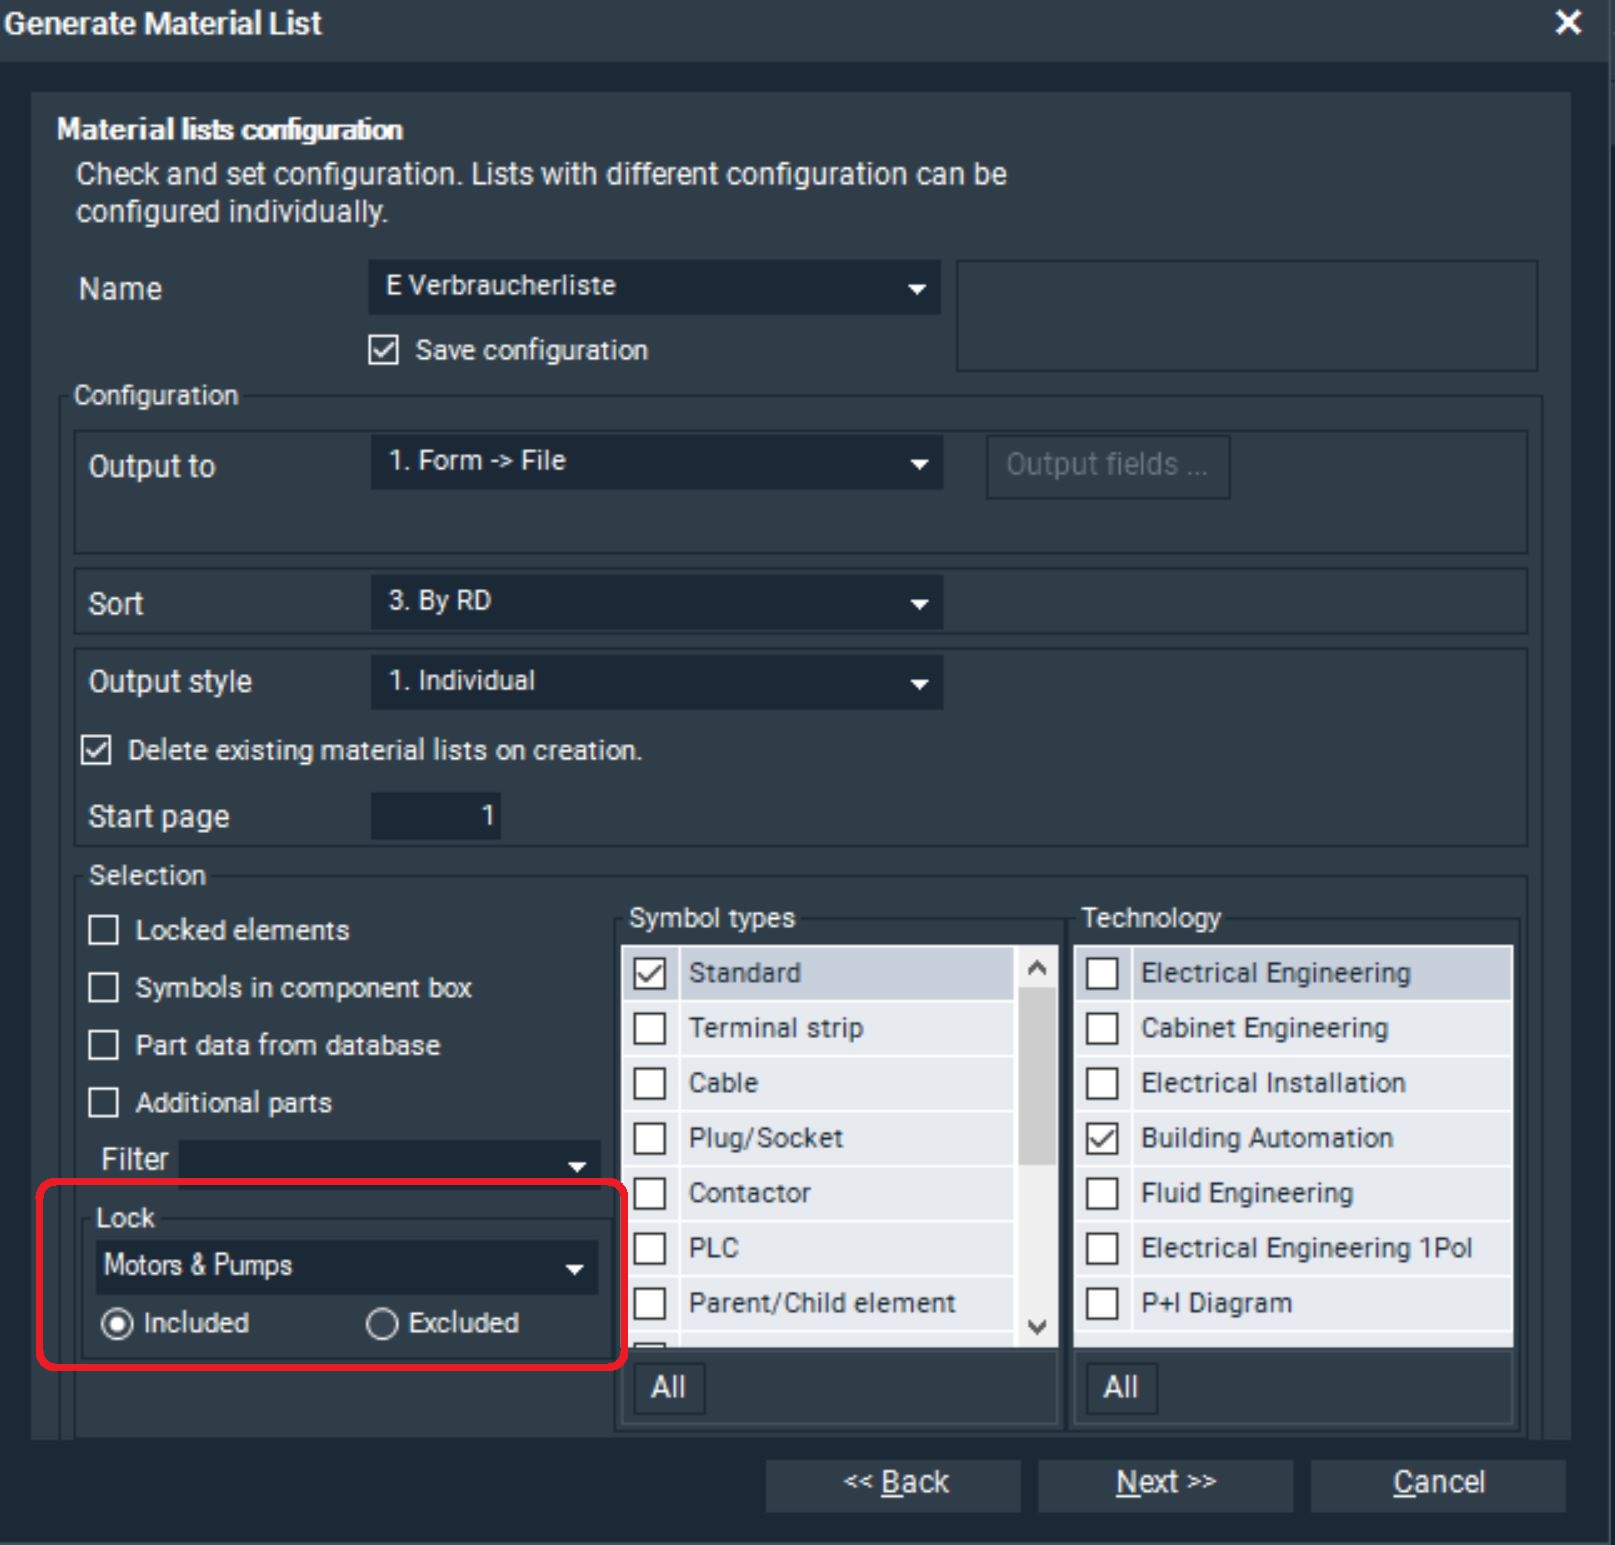The height and width of the screenshot is (1545, 1615).
Task: Enable Part data from database checkbox
Action: (103, 1045)
